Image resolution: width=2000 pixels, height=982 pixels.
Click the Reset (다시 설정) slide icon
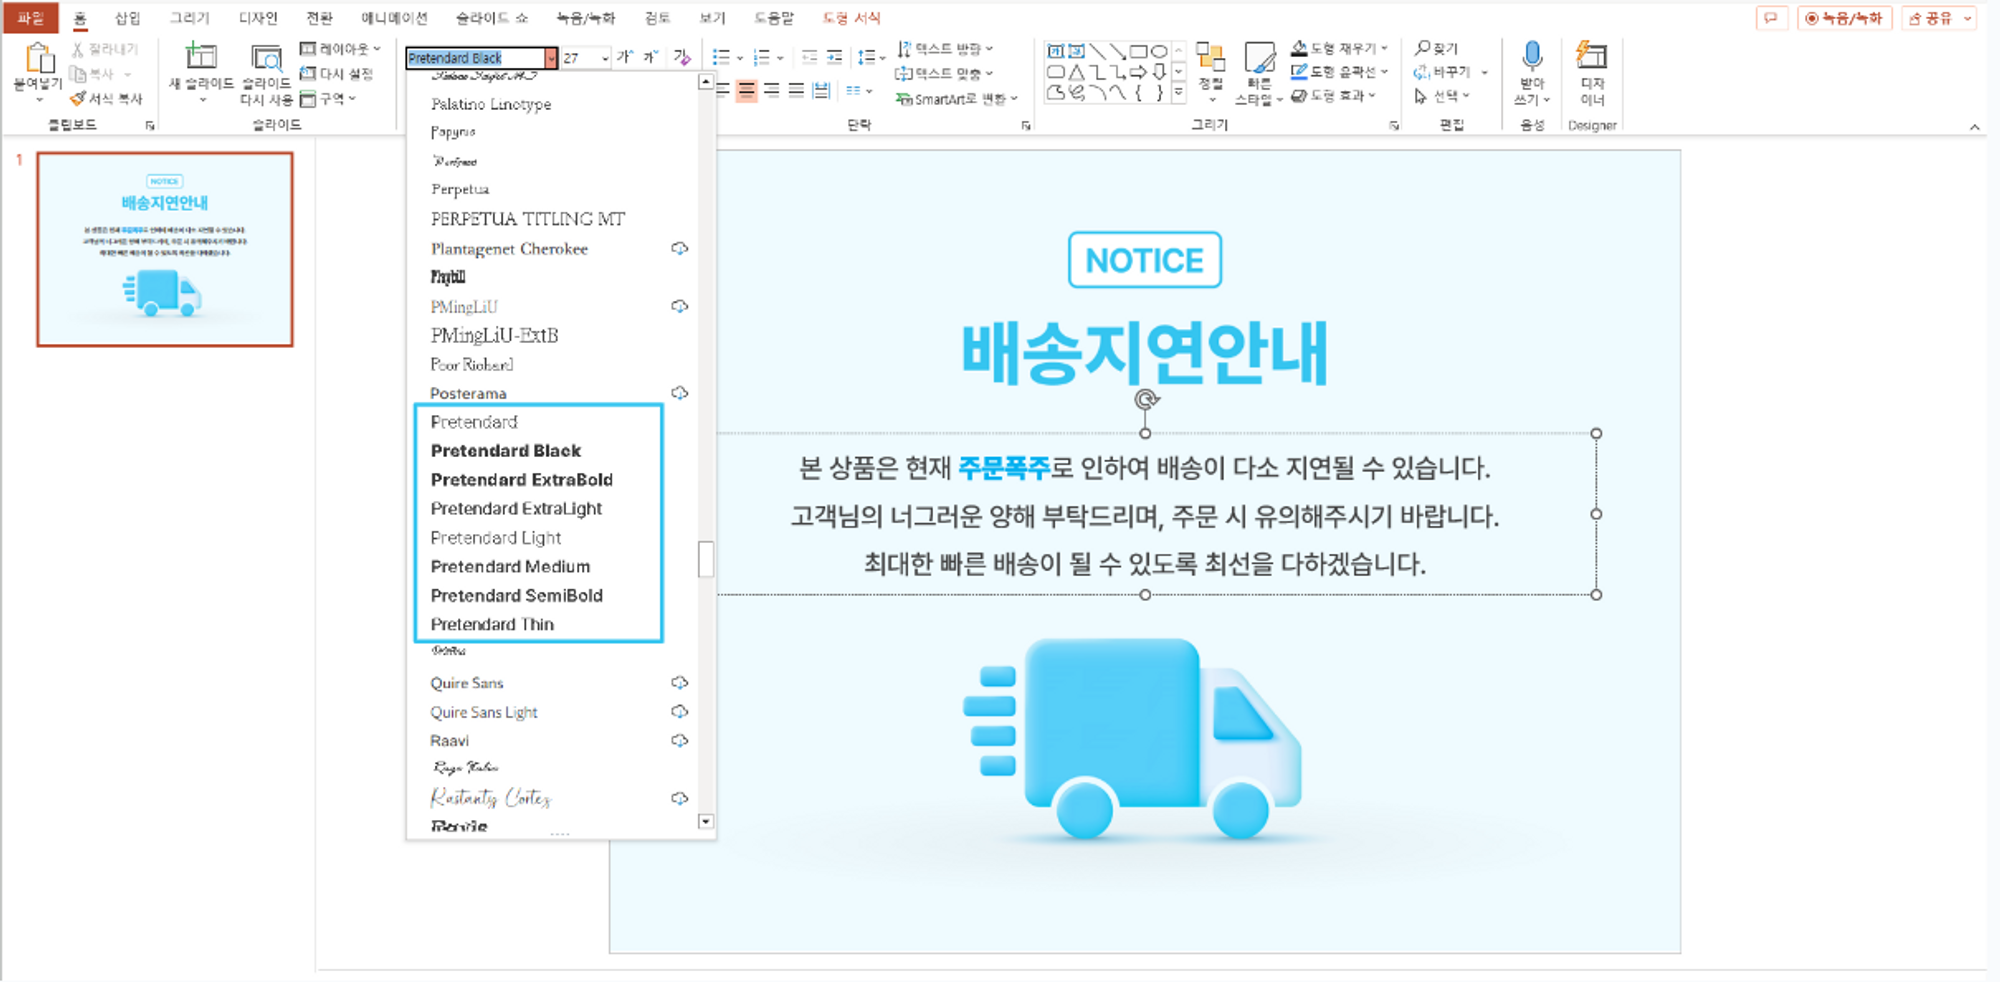[x=308, y=74]
